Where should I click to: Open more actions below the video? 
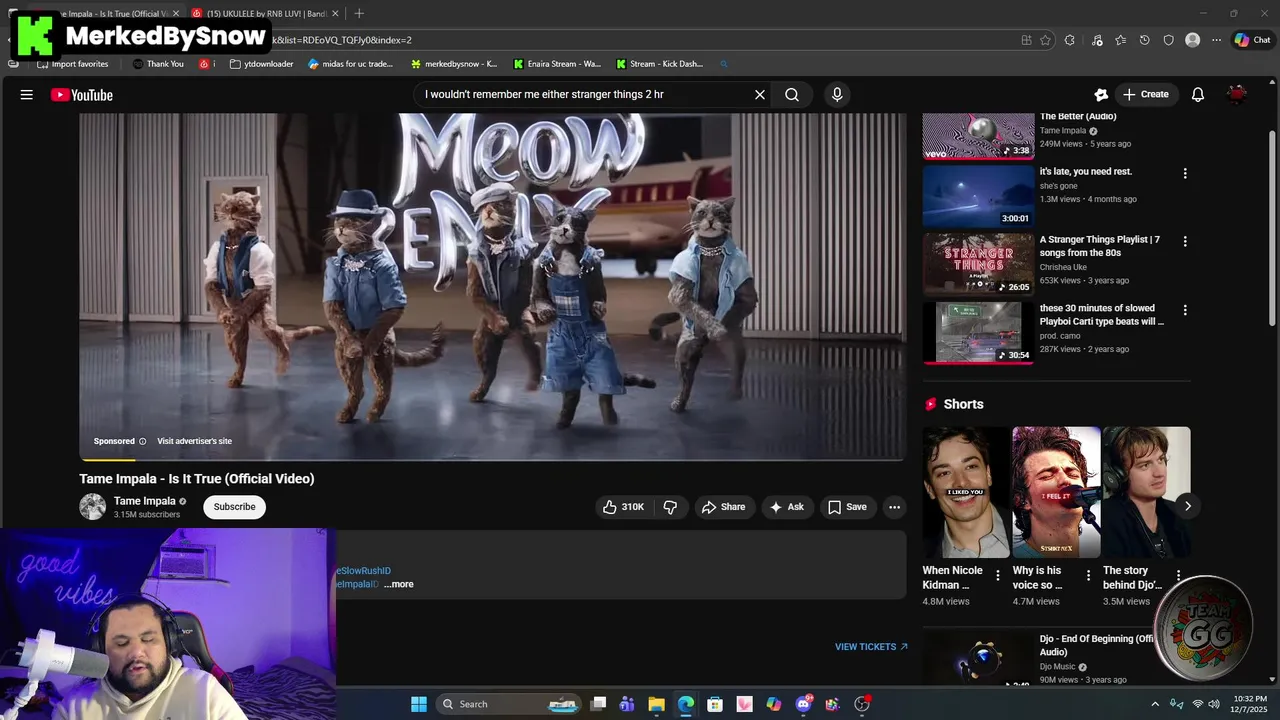coord(895,507)
